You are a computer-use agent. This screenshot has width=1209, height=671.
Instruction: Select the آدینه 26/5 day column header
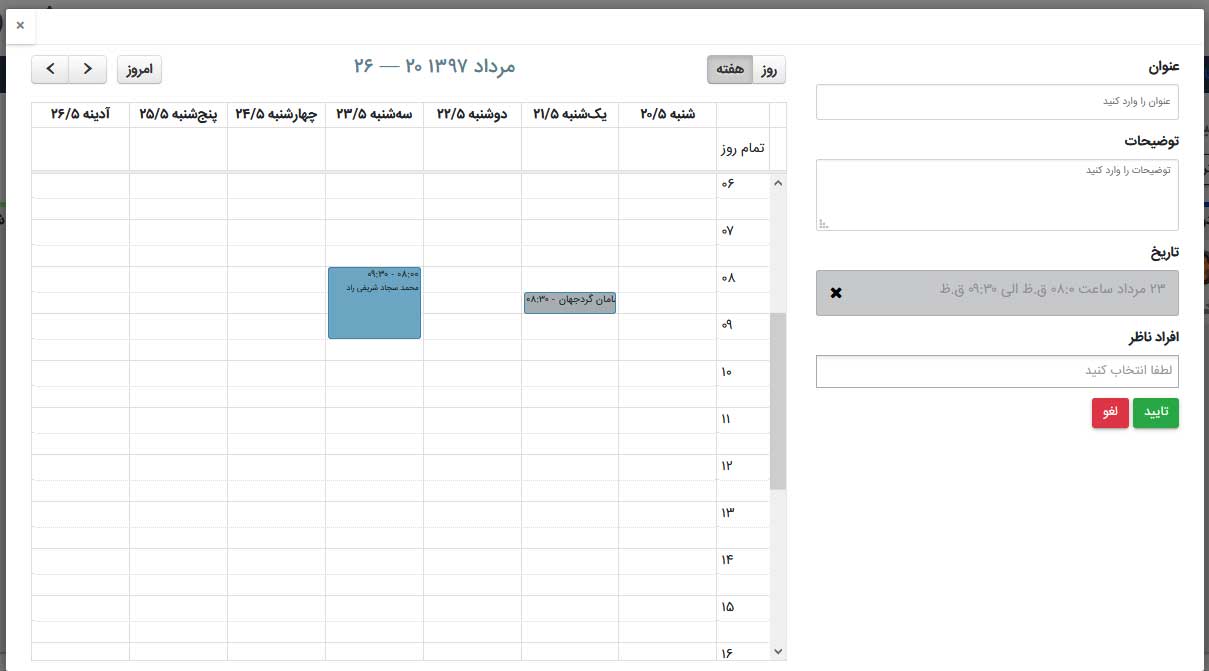pos(80,114)
